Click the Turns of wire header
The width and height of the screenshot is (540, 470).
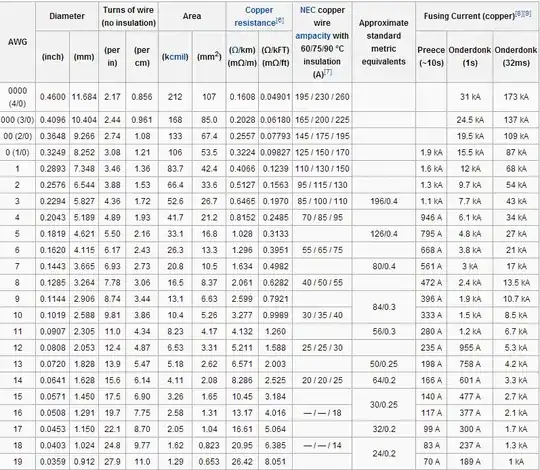(x=128, y=16)
